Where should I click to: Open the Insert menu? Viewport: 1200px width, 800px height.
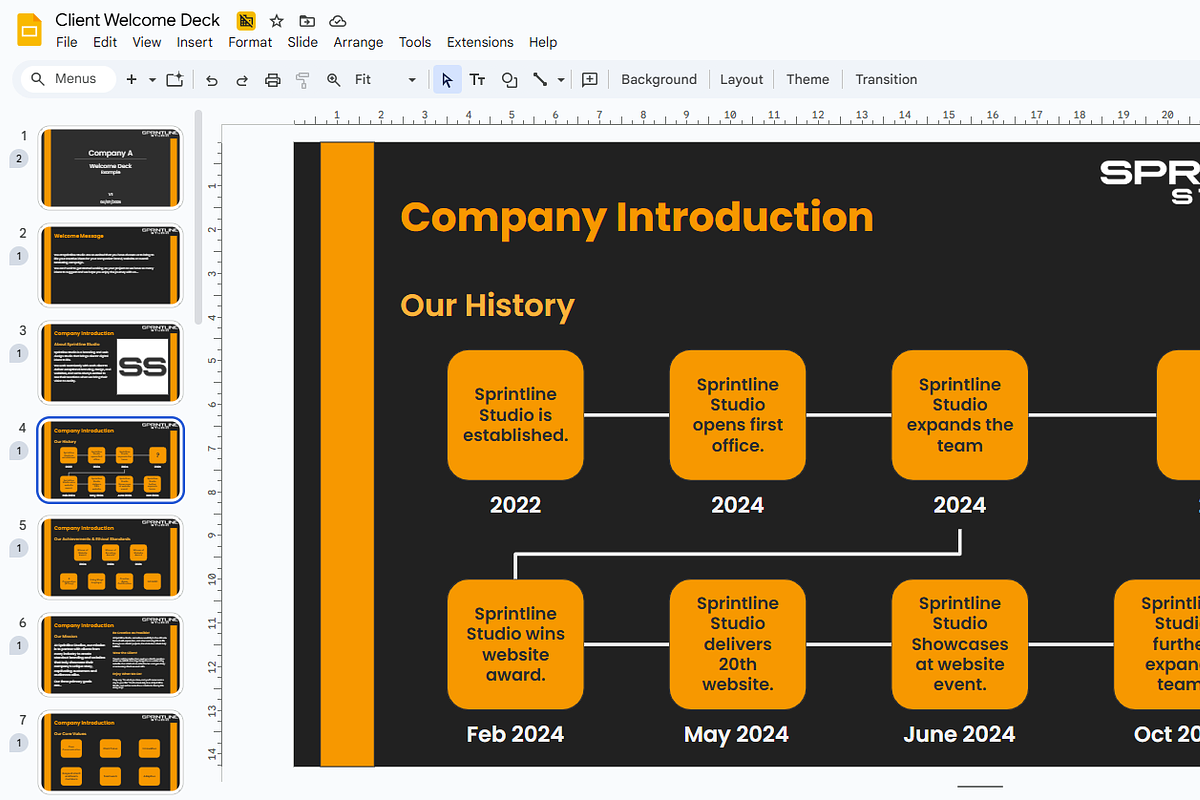(x=195, y=42)
